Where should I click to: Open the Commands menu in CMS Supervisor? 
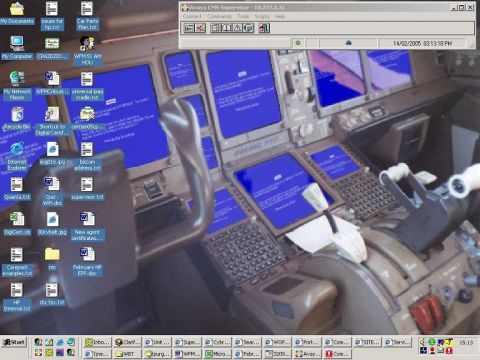(x=219, y=16)
